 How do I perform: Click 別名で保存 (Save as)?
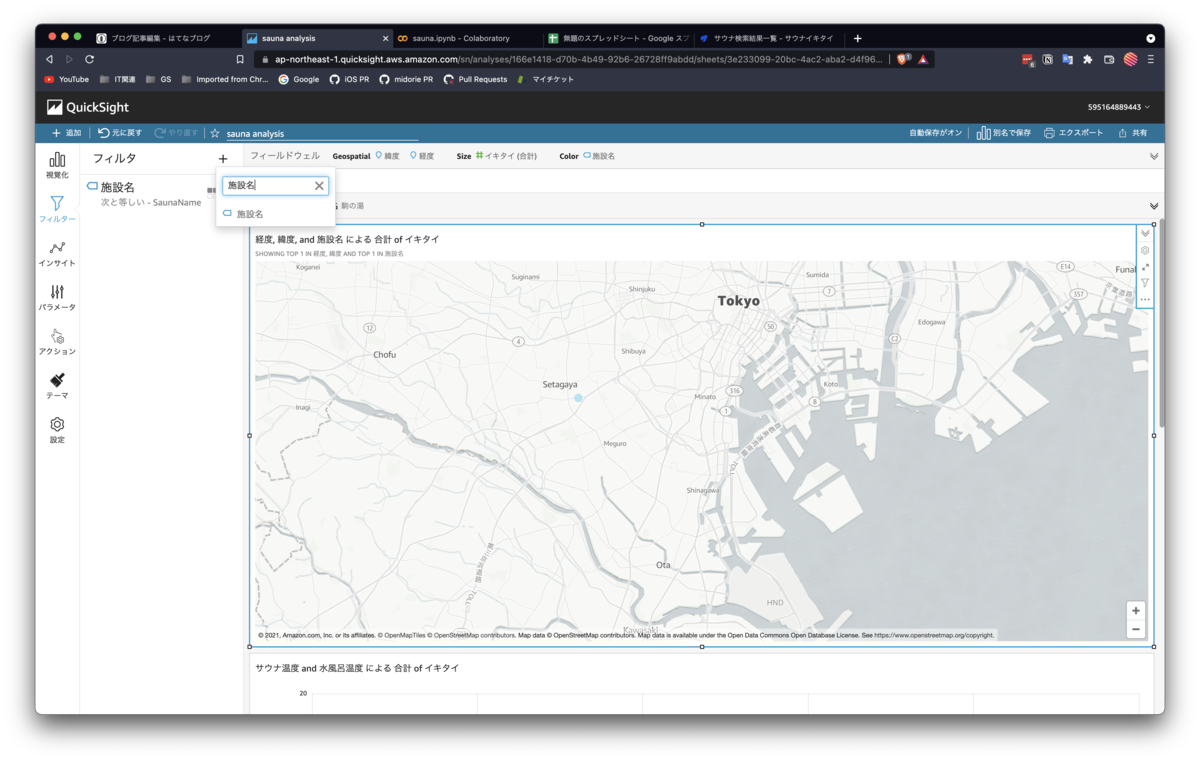1003,133
